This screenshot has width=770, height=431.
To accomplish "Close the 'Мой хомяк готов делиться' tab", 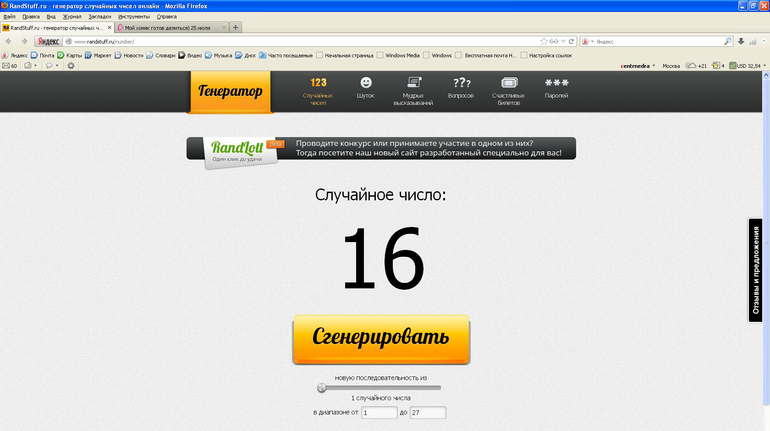I will click(x=224, y=28).
